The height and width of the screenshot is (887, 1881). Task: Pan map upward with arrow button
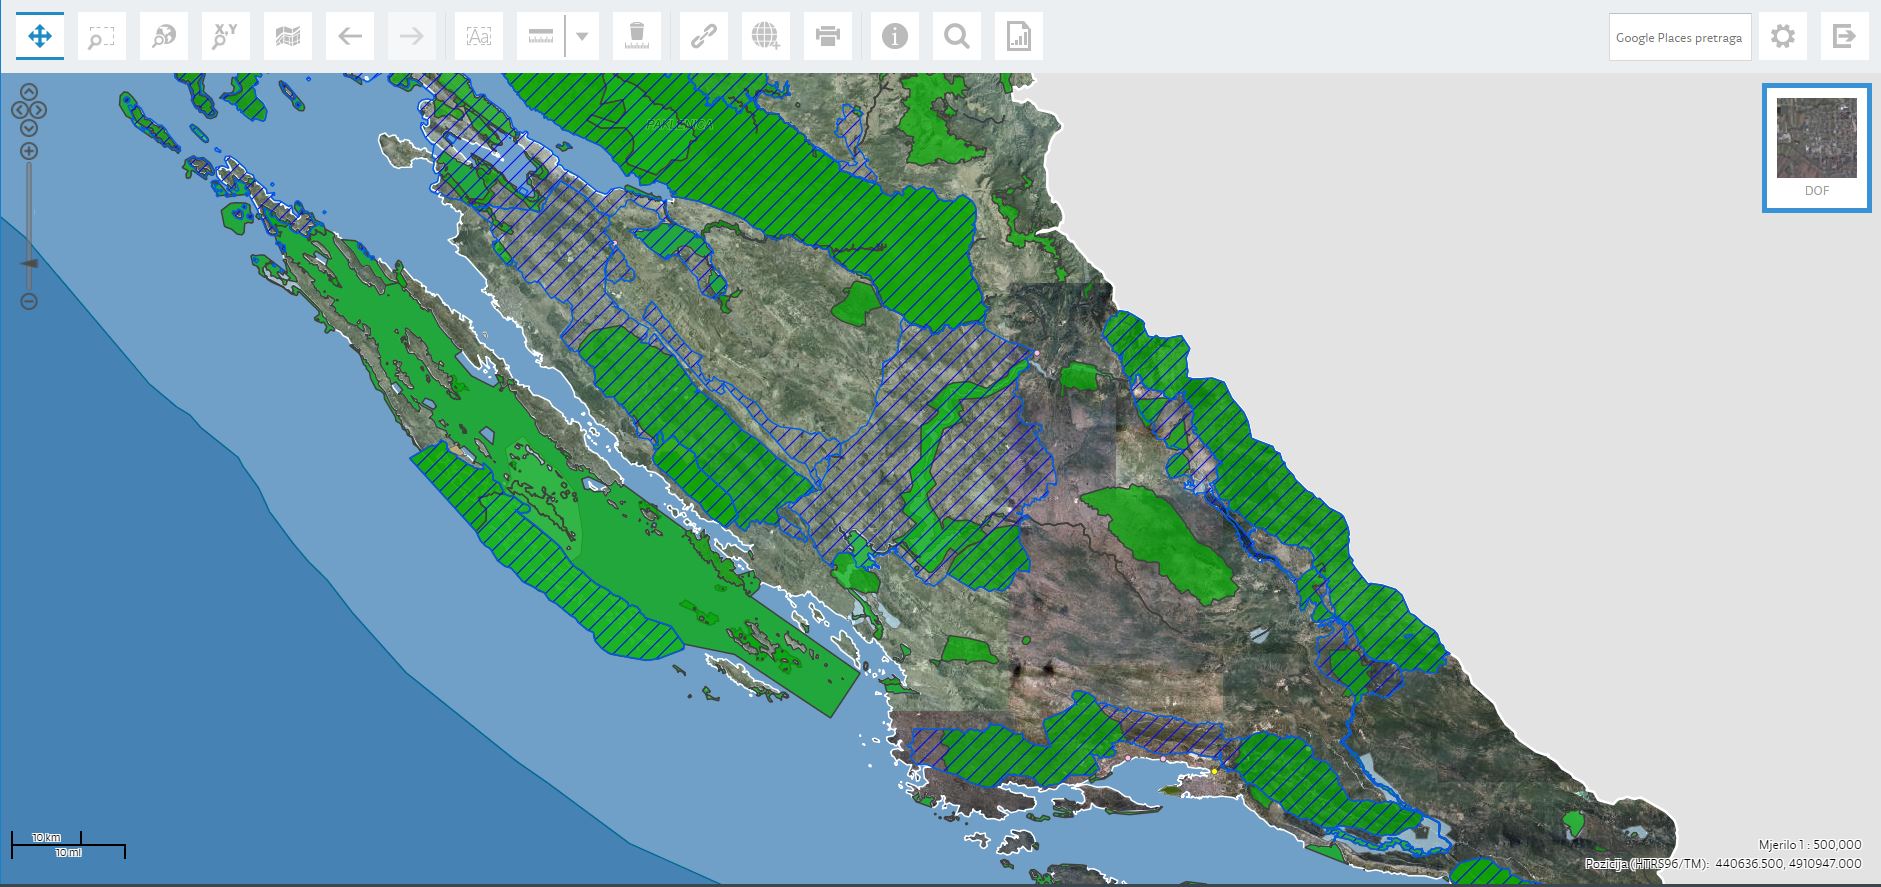(29, 91)
